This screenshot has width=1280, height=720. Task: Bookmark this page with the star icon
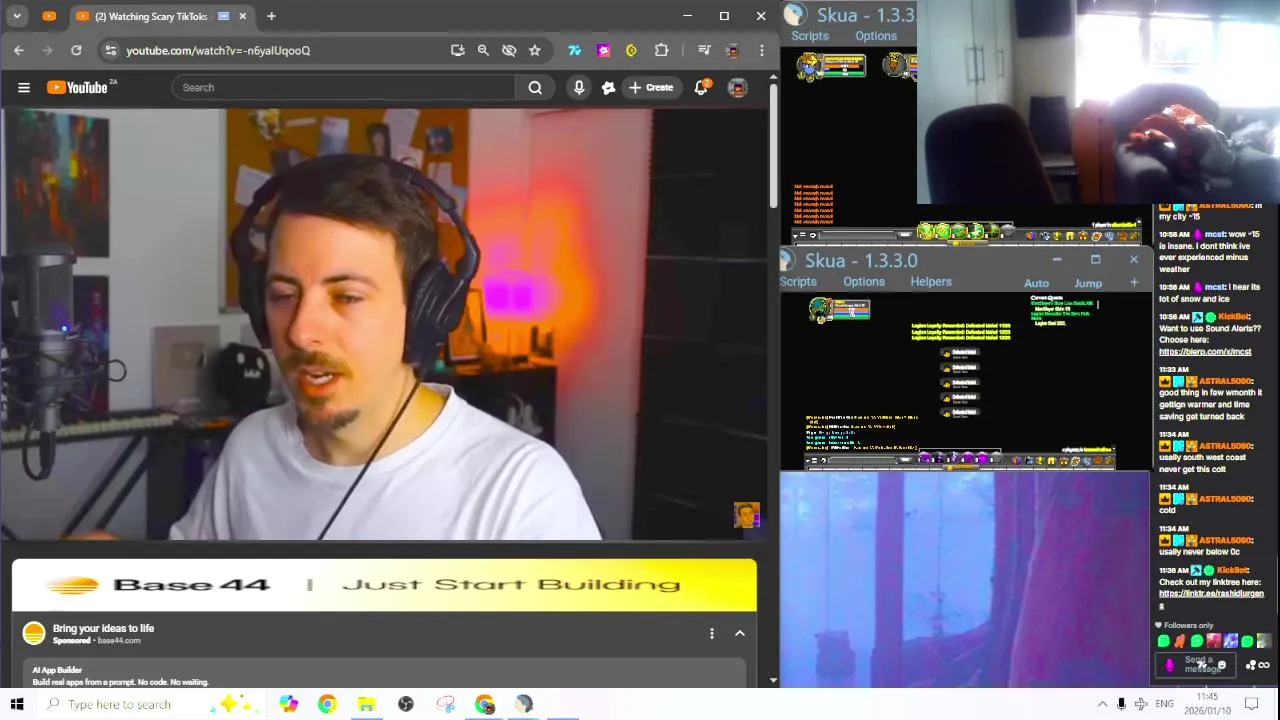click(x=535, y=50)
